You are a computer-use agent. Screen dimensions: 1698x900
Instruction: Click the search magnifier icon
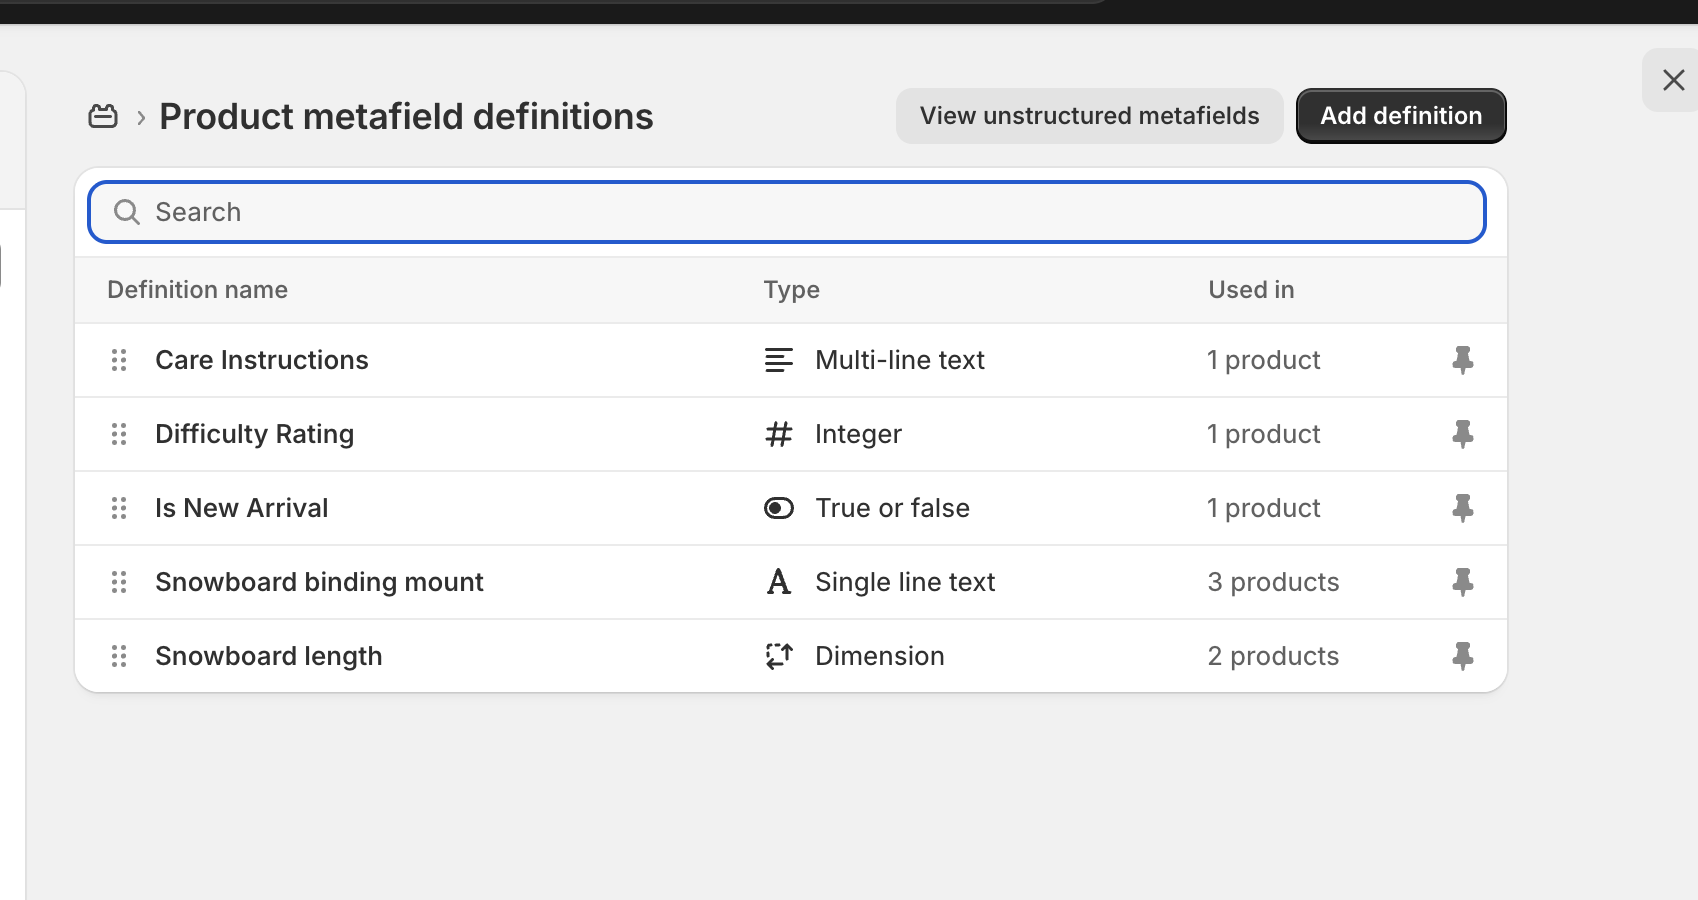click(x=126, y=212)
